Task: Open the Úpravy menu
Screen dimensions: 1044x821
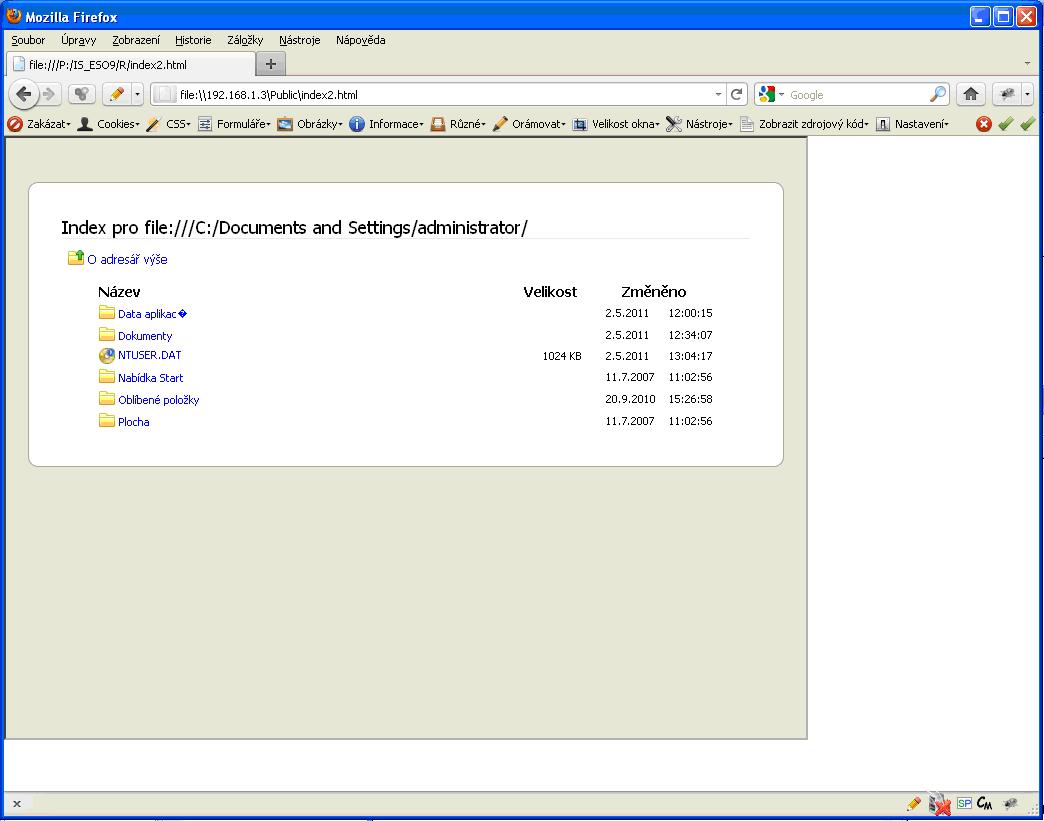Action: 79,40
